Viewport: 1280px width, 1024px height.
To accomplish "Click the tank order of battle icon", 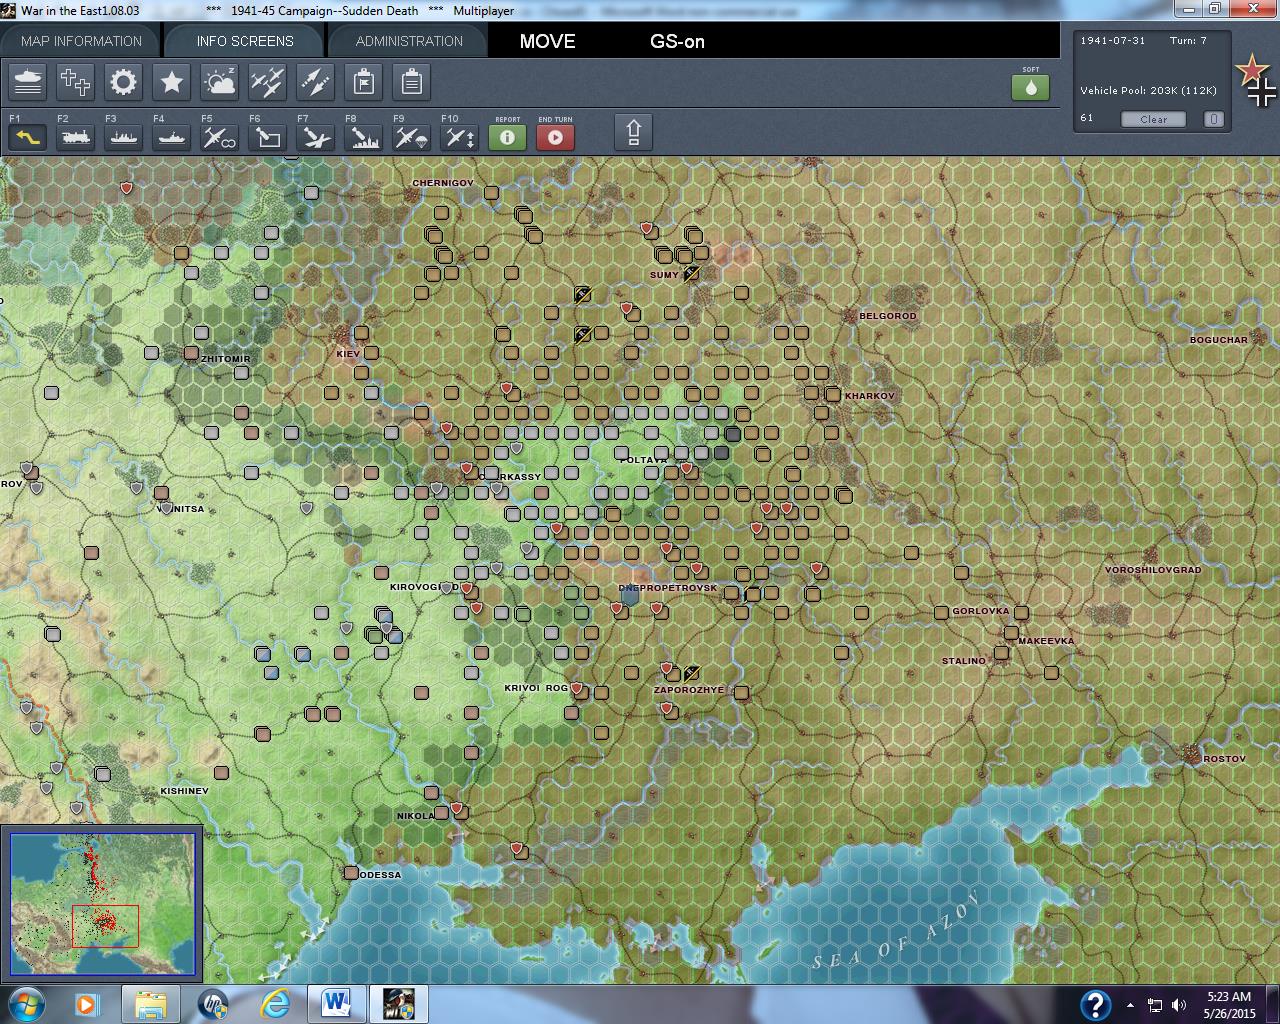I will click(x=28, y=82).
